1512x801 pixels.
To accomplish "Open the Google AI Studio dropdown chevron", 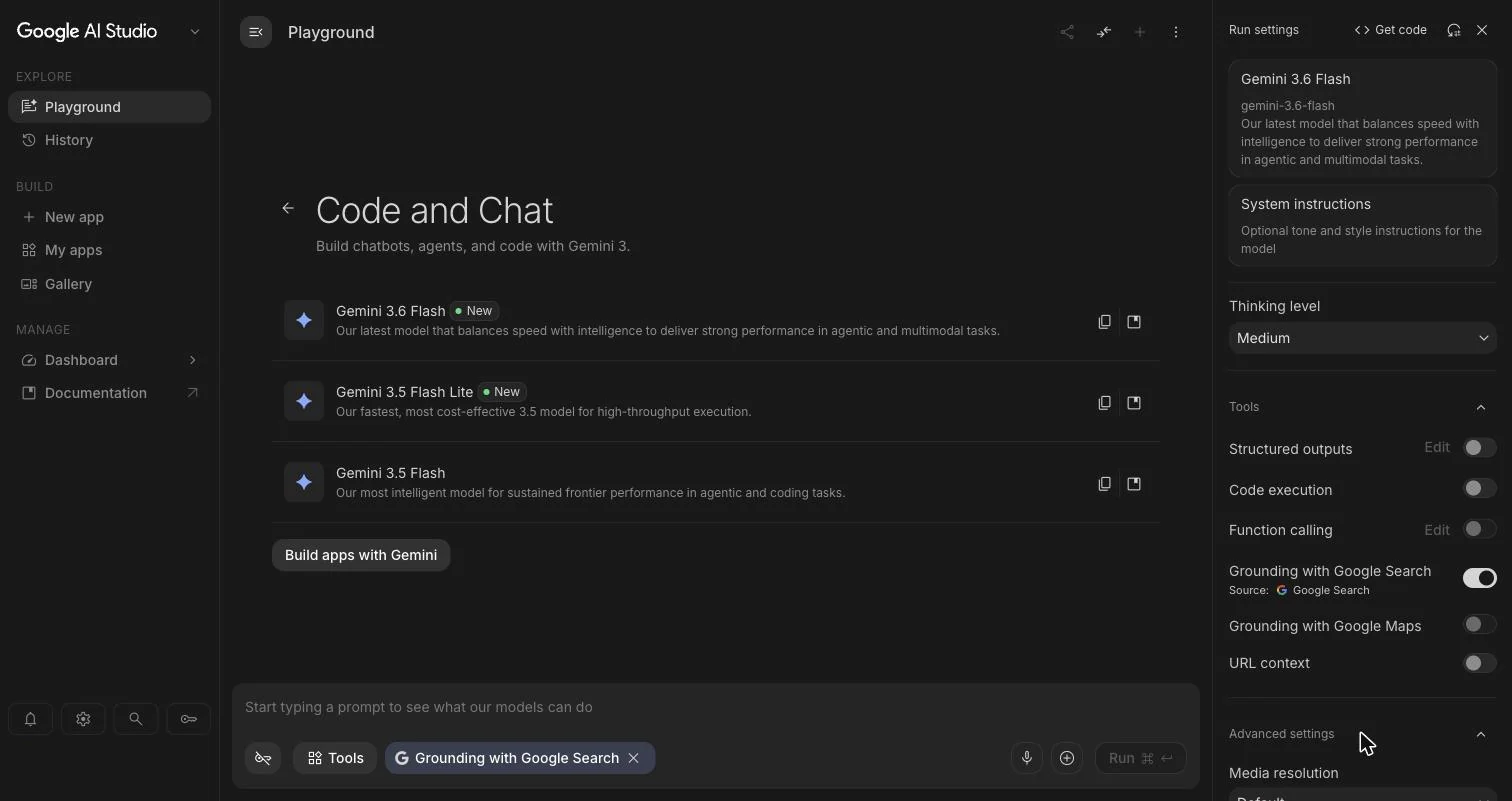I will [x=195, y=32].
